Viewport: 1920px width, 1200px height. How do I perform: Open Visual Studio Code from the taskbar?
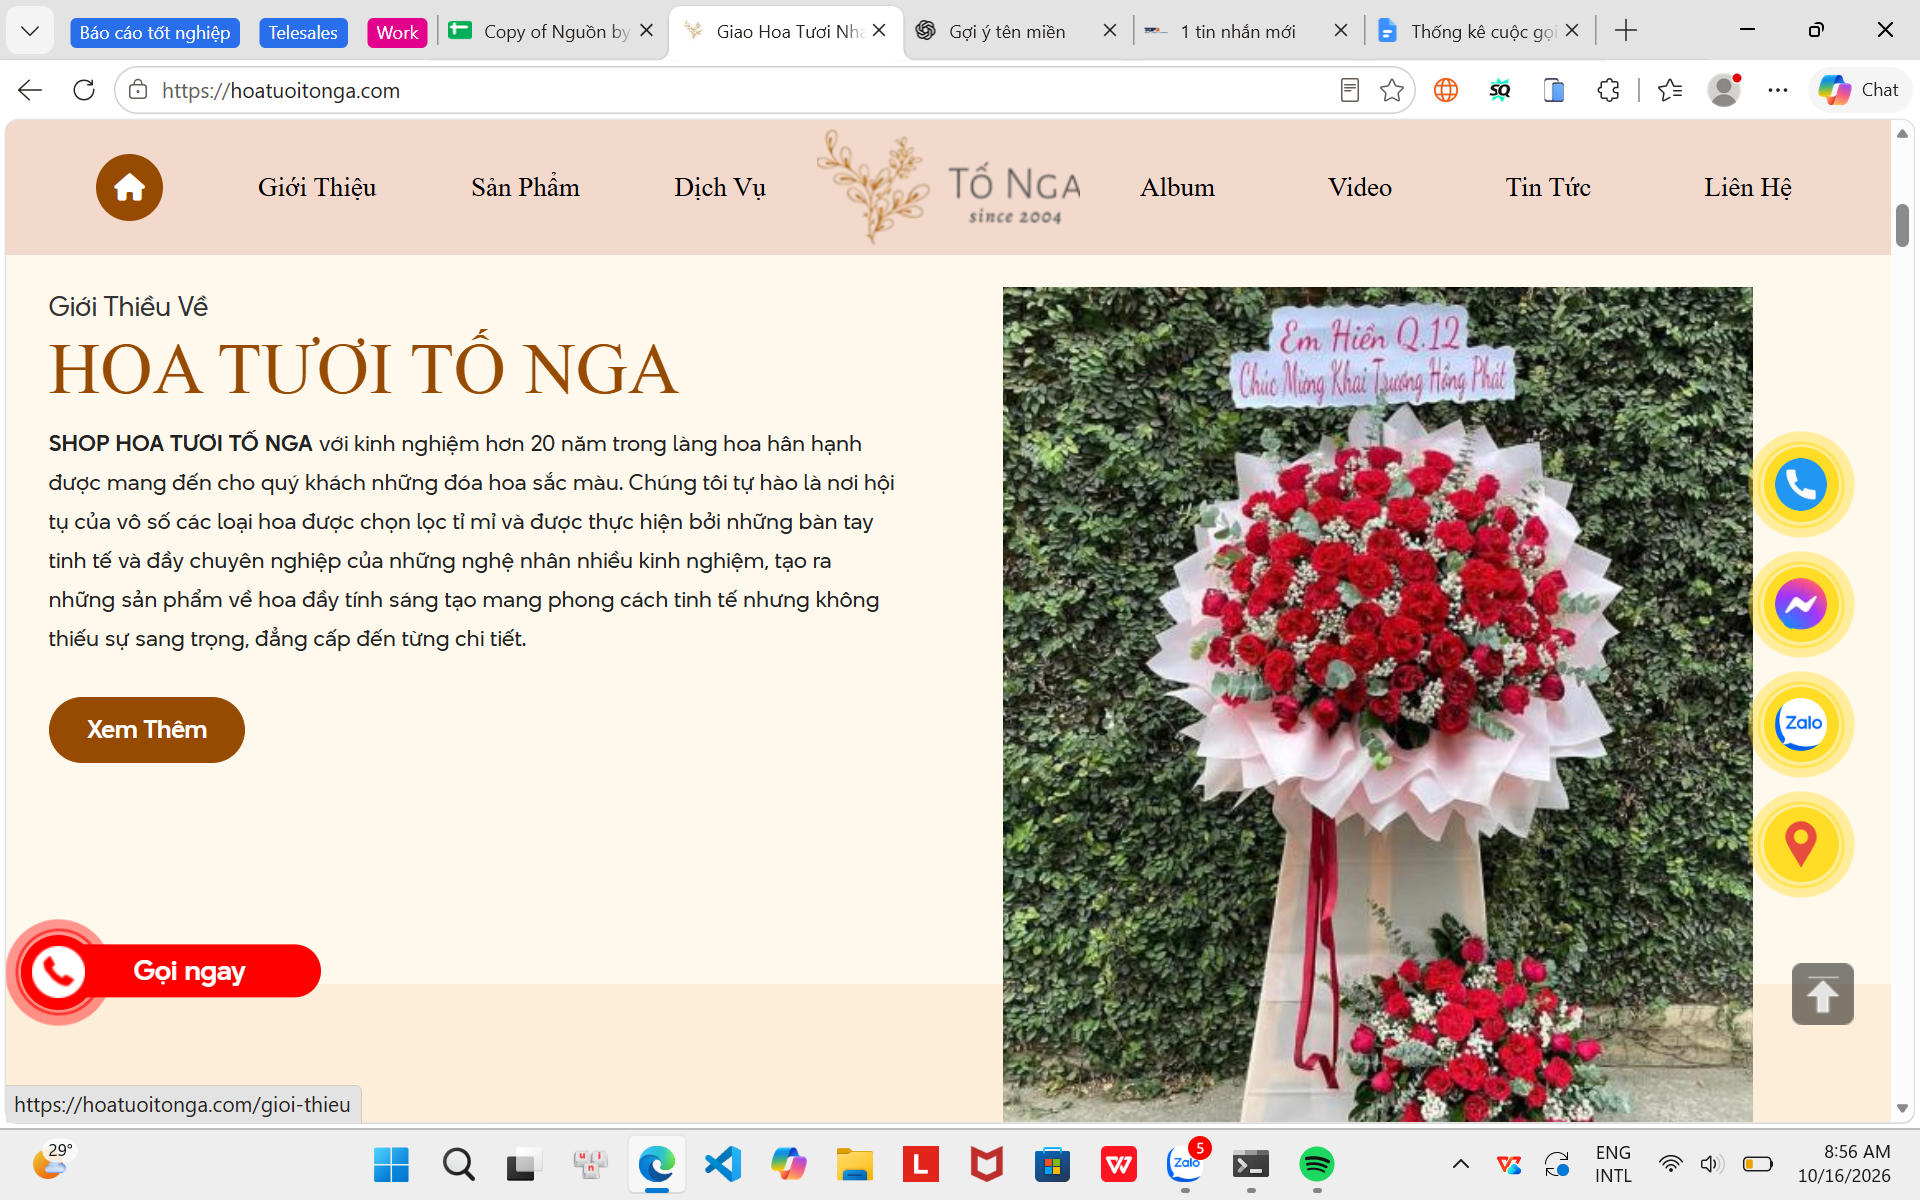[x=723, y=1164]
